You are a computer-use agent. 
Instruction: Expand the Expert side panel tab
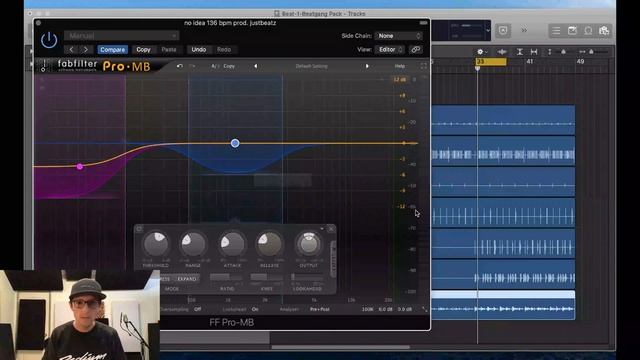click(x=333, y=259)
